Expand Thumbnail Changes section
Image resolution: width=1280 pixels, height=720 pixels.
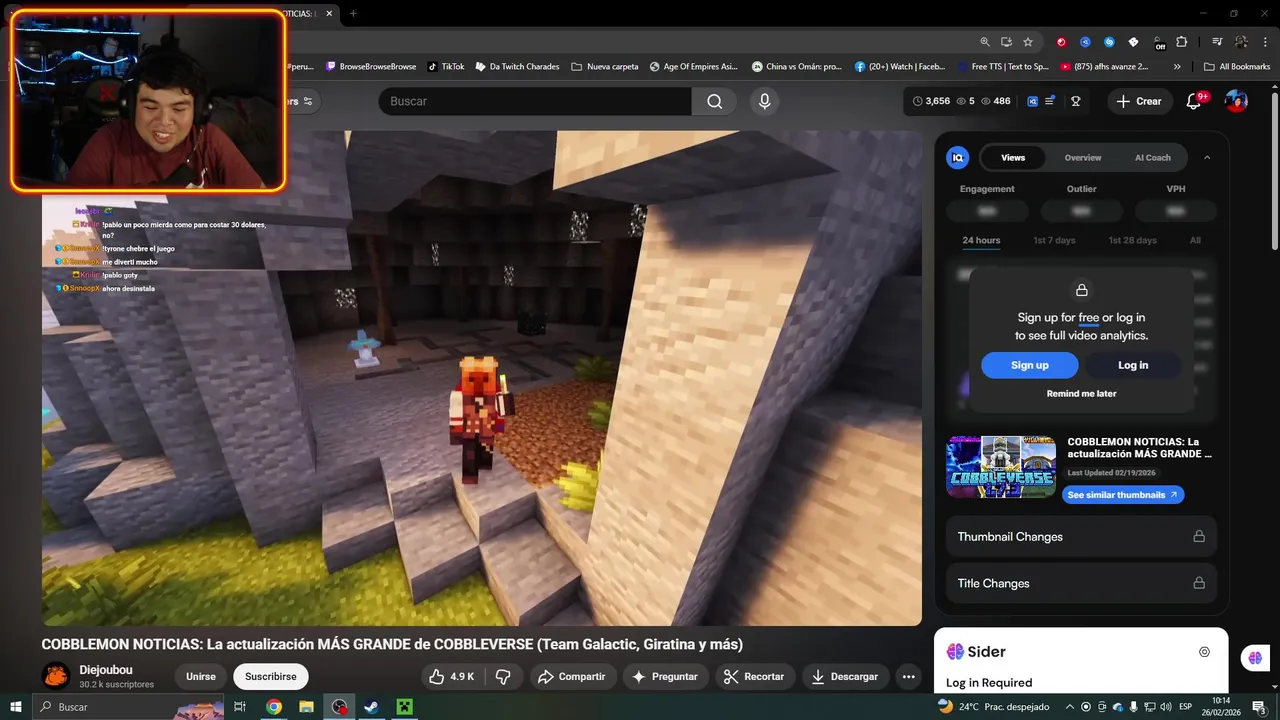[1081, 537]
